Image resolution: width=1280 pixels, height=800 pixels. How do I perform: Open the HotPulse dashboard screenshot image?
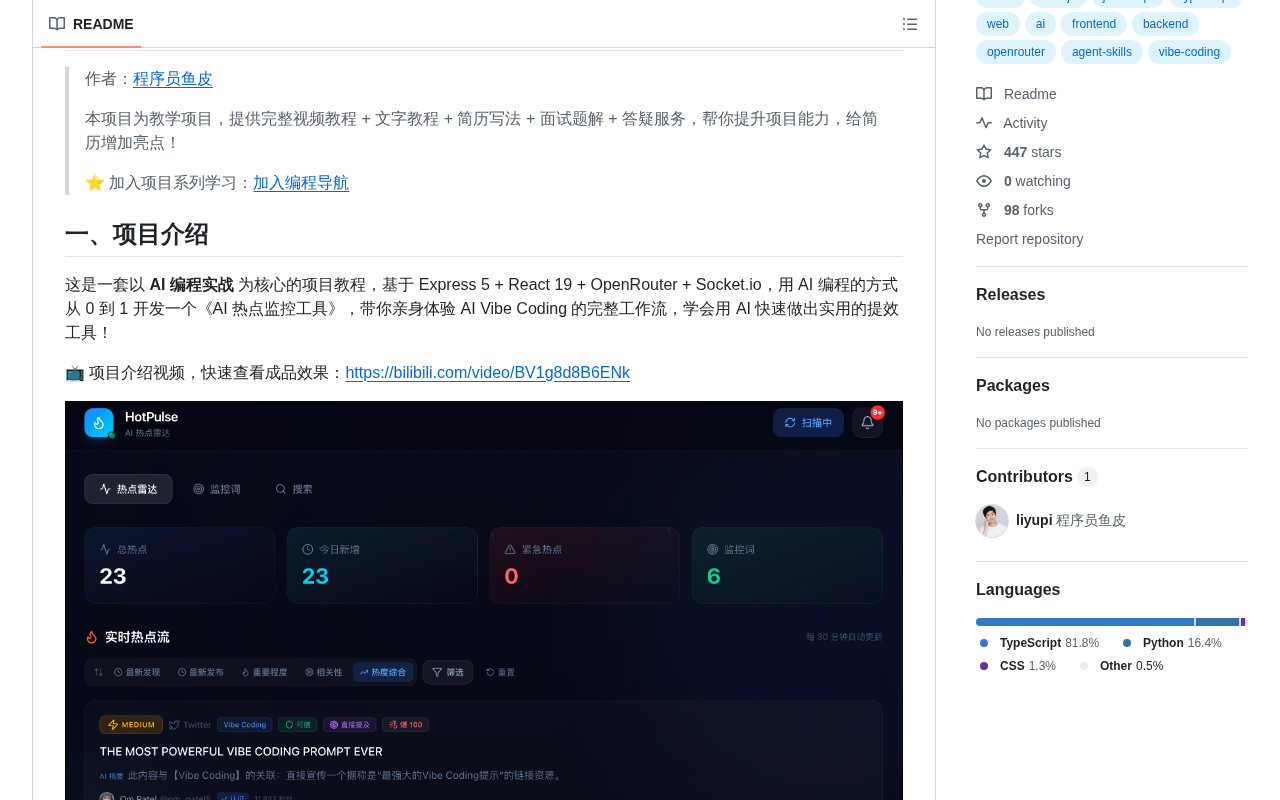coord(484,600)
